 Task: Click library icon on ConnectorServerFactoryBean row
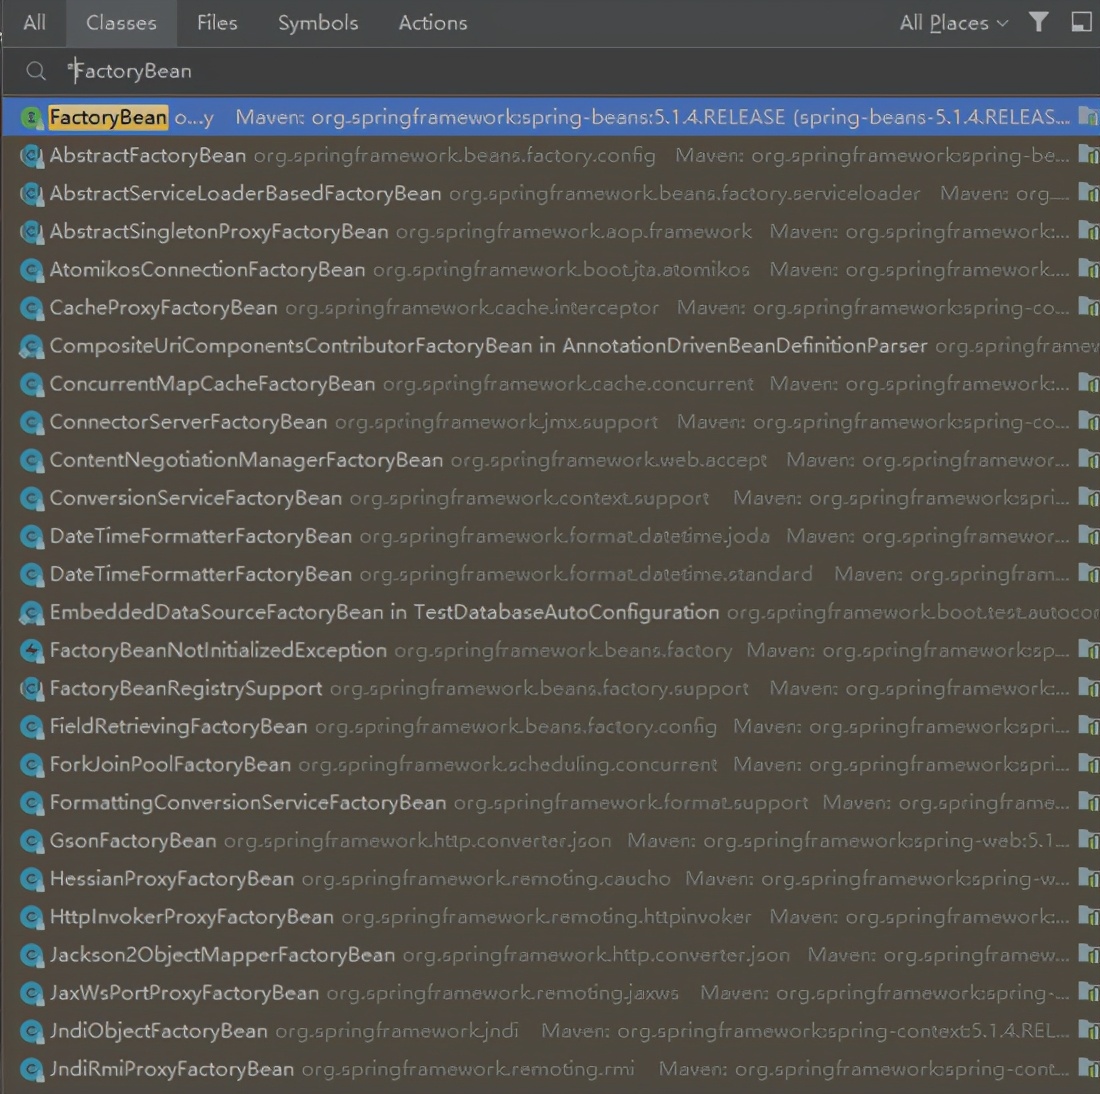click(1088, 421)
